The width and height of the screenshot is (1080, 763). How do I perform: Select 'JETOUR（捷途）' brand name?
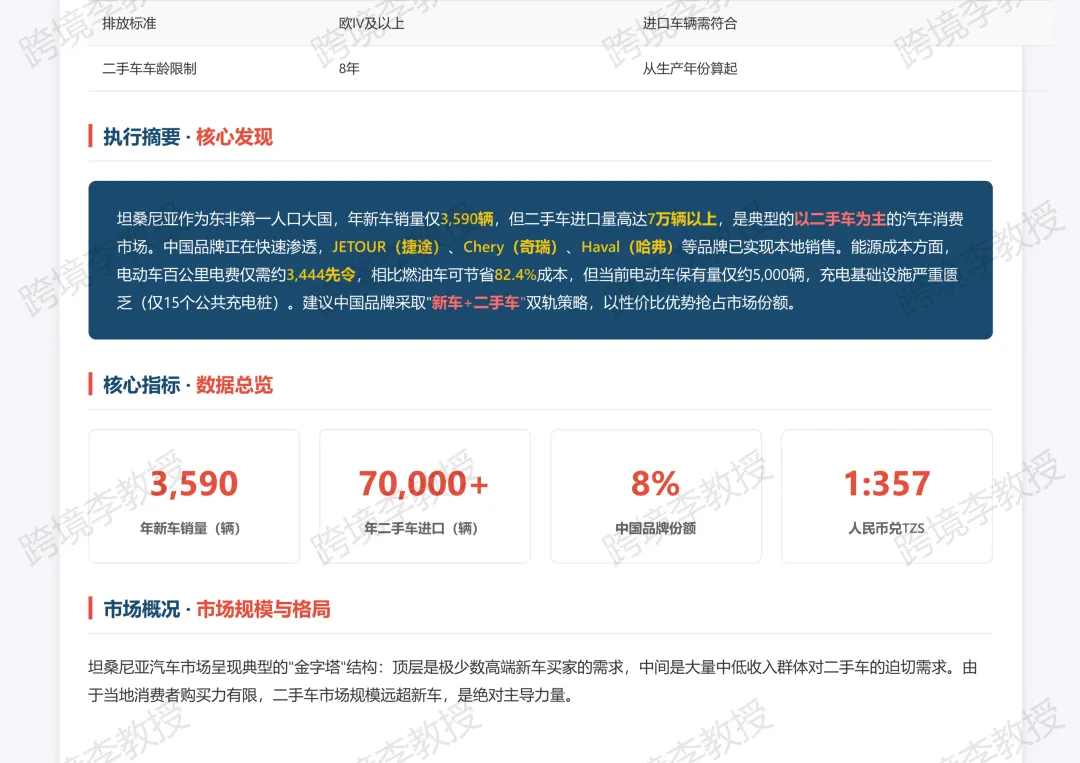pyautogui.click(x=386, y=247)
